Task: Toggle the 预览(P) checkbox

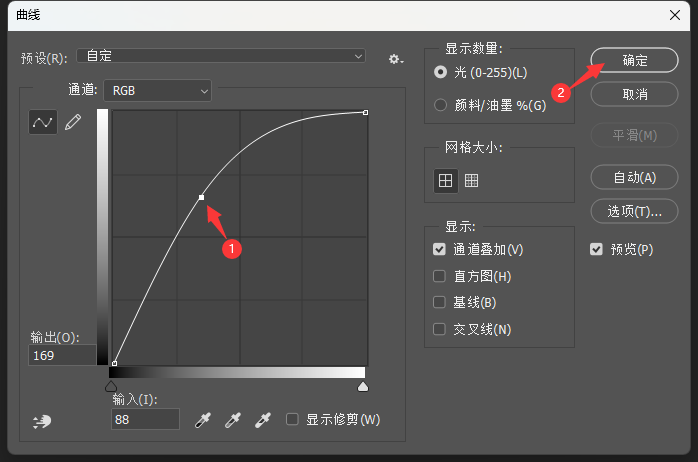Action: 597,249
